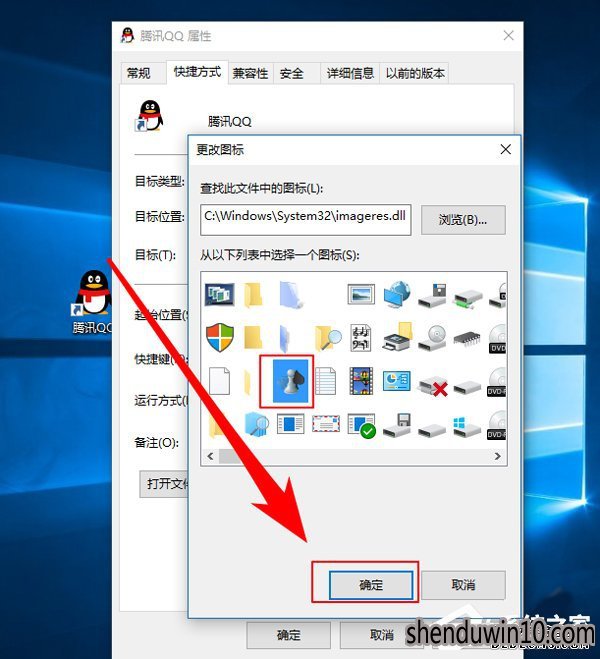Select the drive with CD disc icon
Viewport: 600px width, 659px height.
(x=432, y=338)
